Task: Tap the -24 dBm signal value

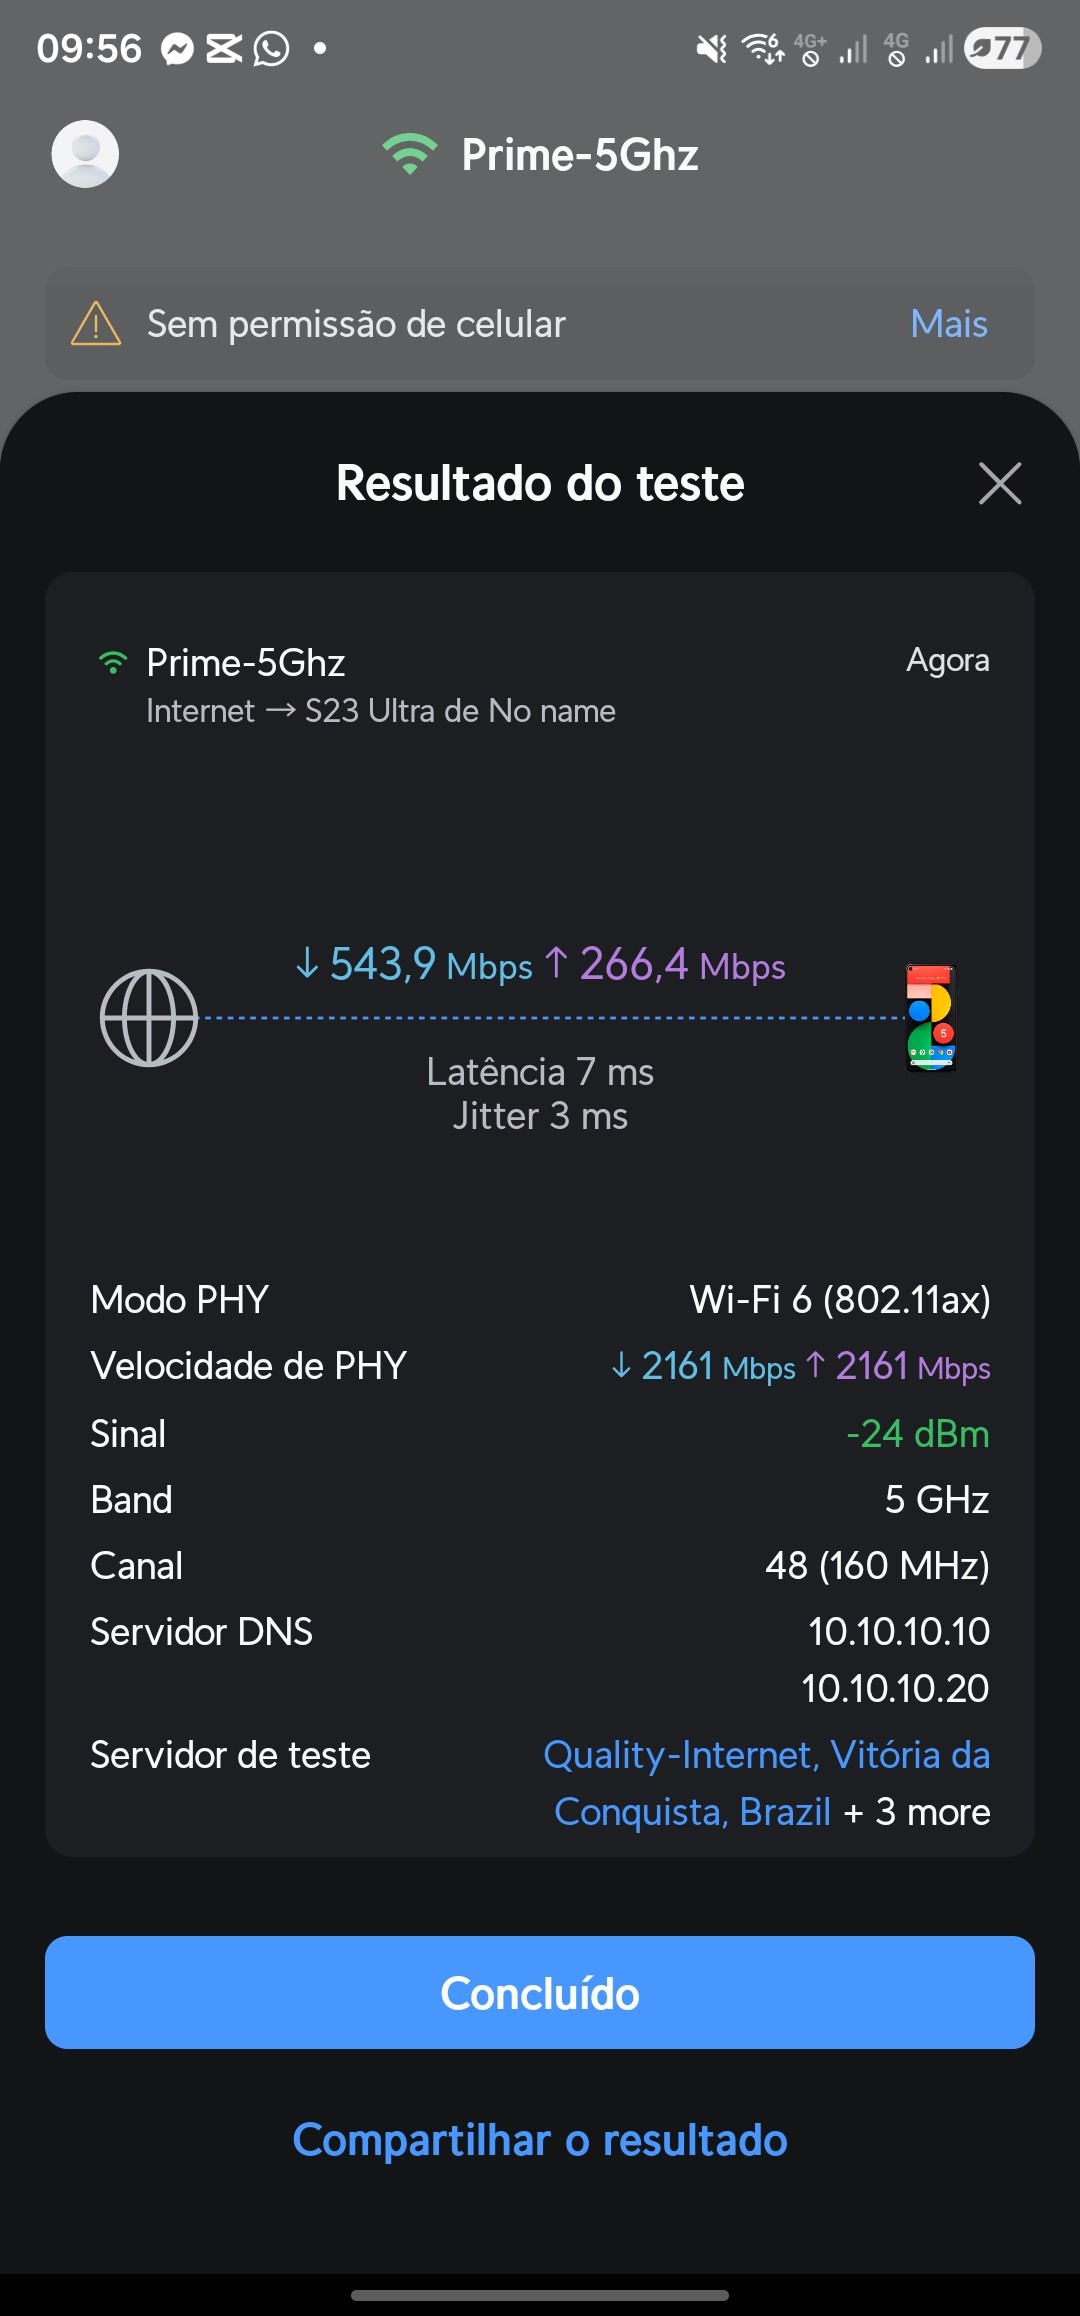Action: pos(917,1434)
